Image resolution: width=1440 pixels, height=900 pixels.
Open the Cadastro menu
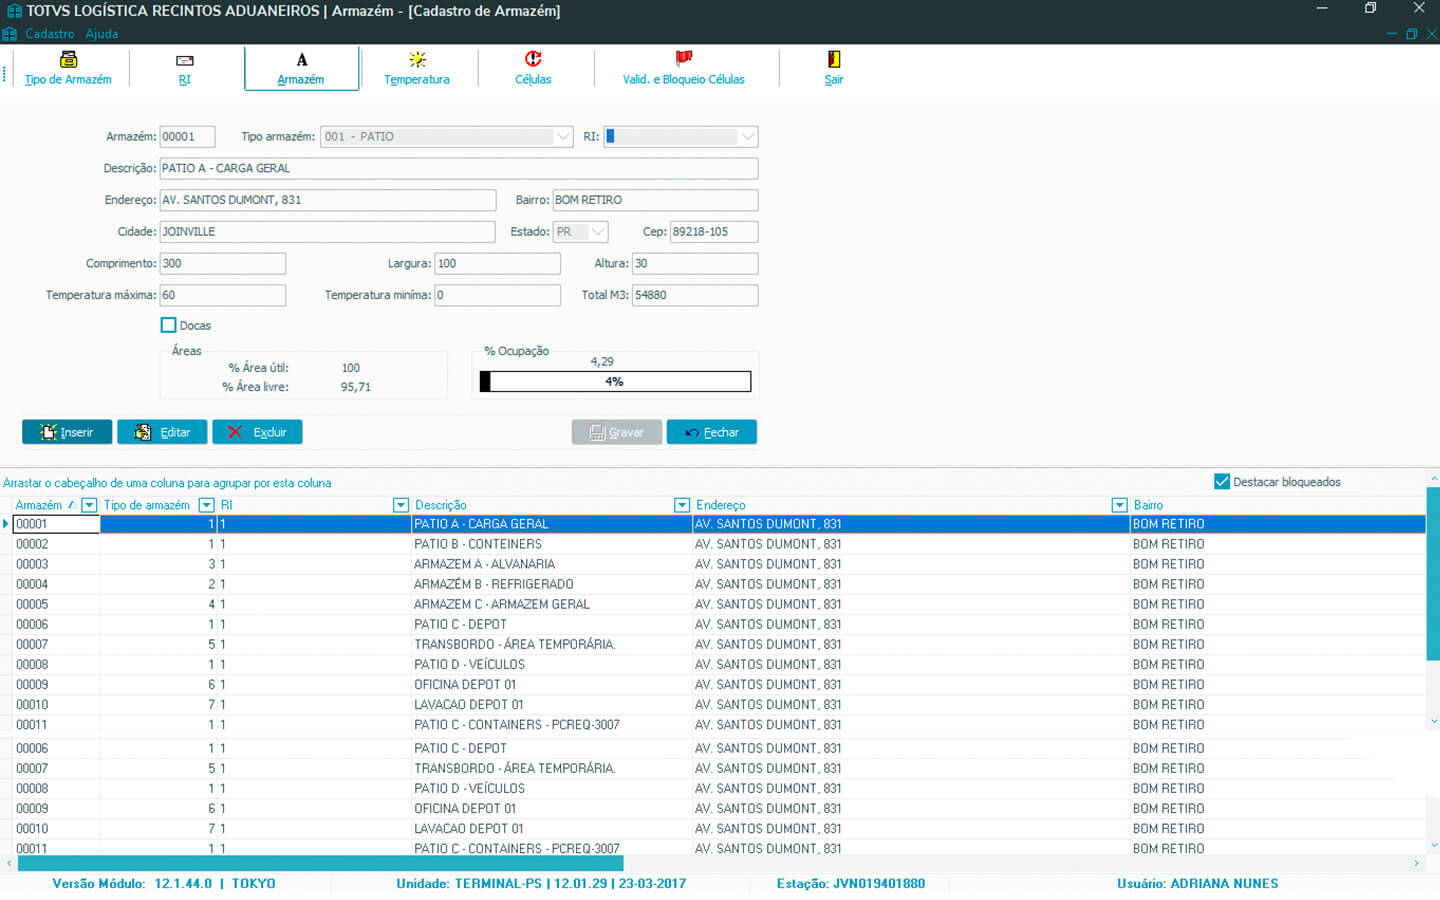click(50, 34)
